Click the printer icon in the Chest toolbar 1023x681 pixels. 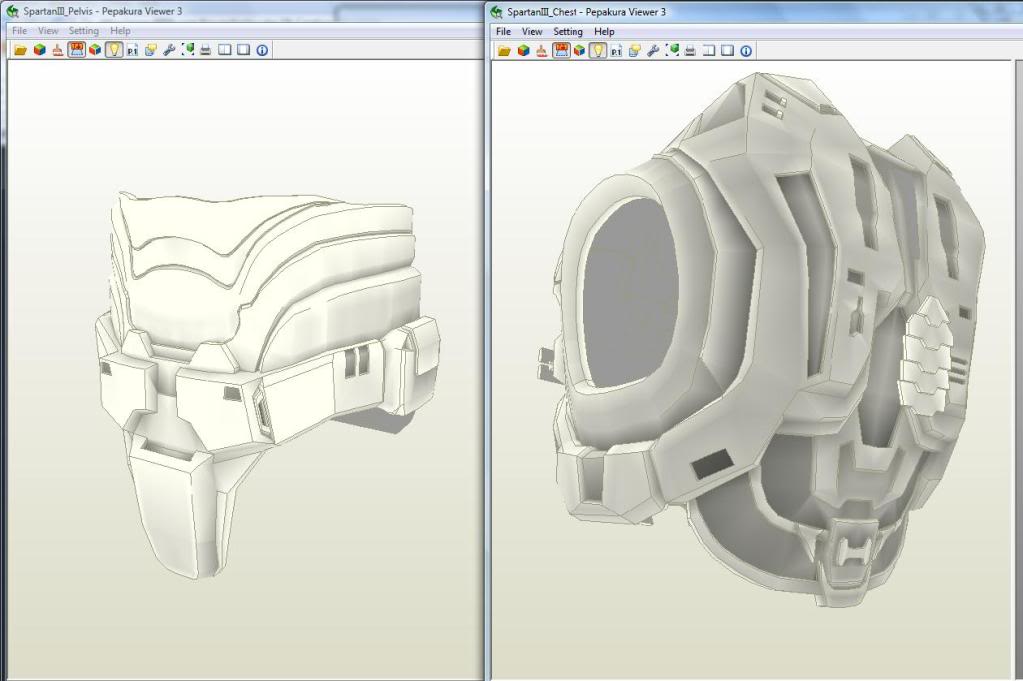690,51
